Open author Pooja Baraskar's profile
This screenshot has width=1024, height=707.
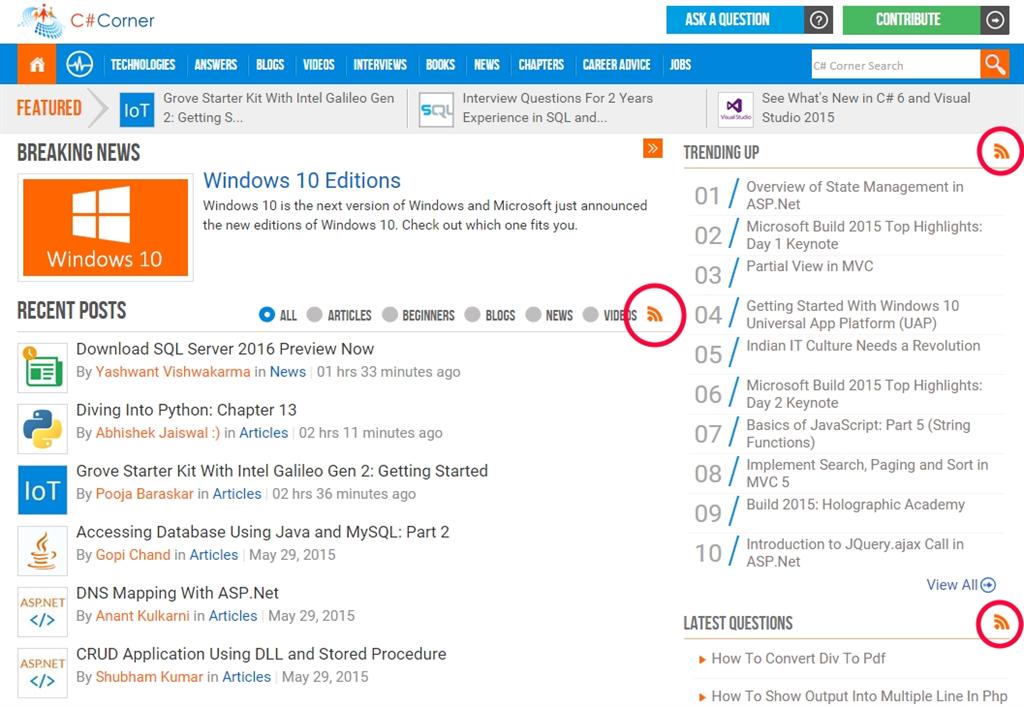(145, 494)
